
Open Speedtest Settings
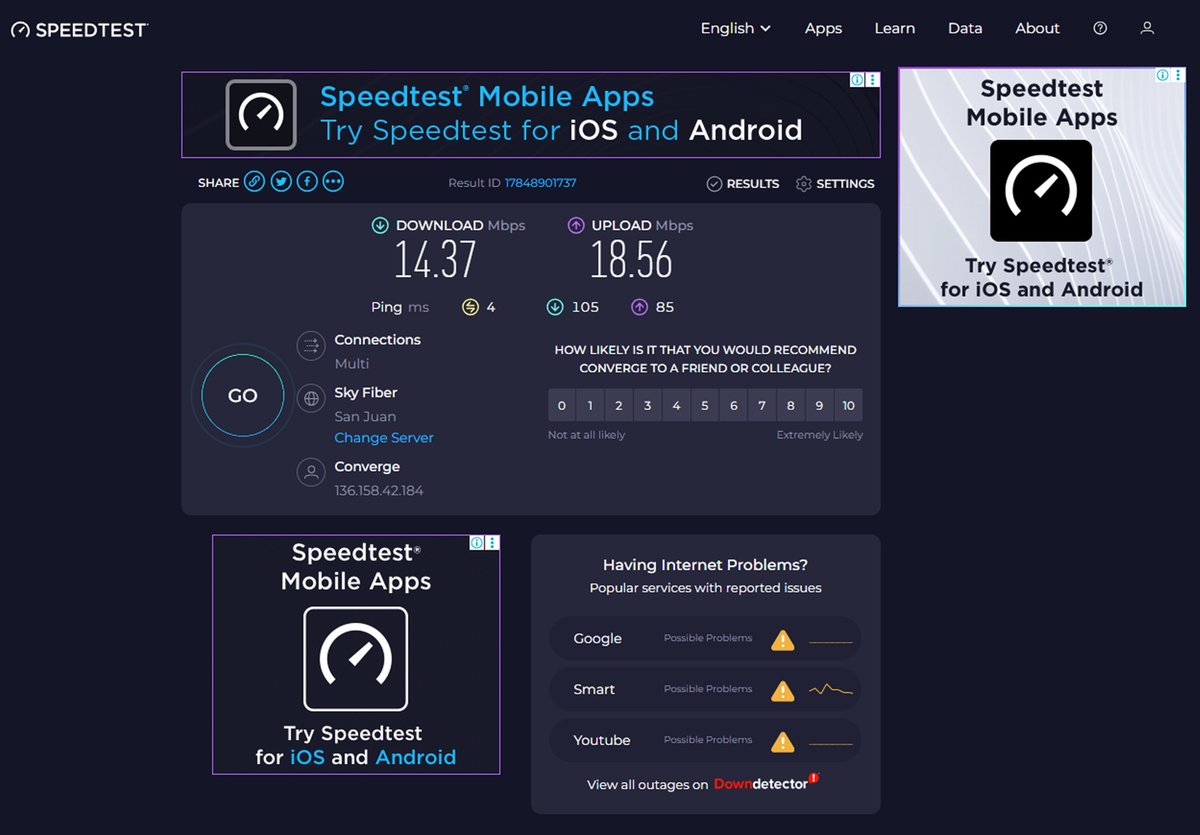(x=835, y=183)
